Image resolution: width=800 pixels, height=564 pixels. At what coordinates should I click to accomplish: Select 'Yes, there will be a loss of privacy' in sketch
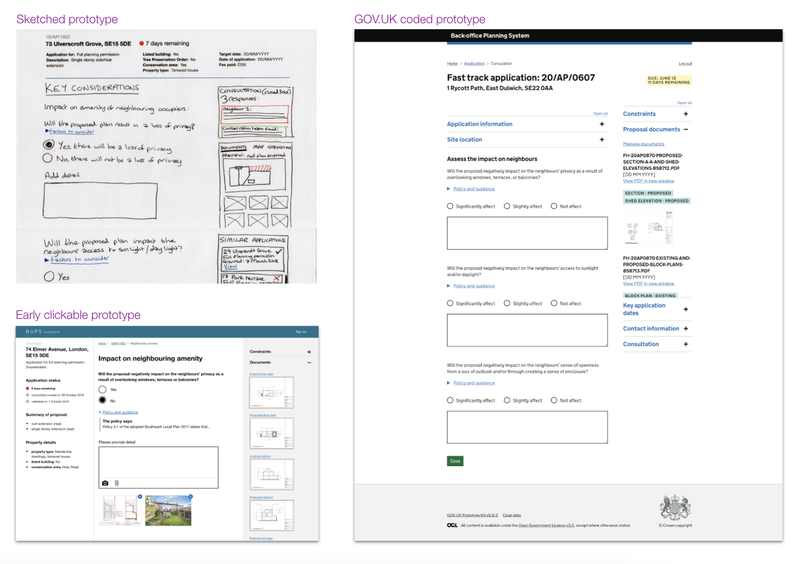(x=48, y=144)
